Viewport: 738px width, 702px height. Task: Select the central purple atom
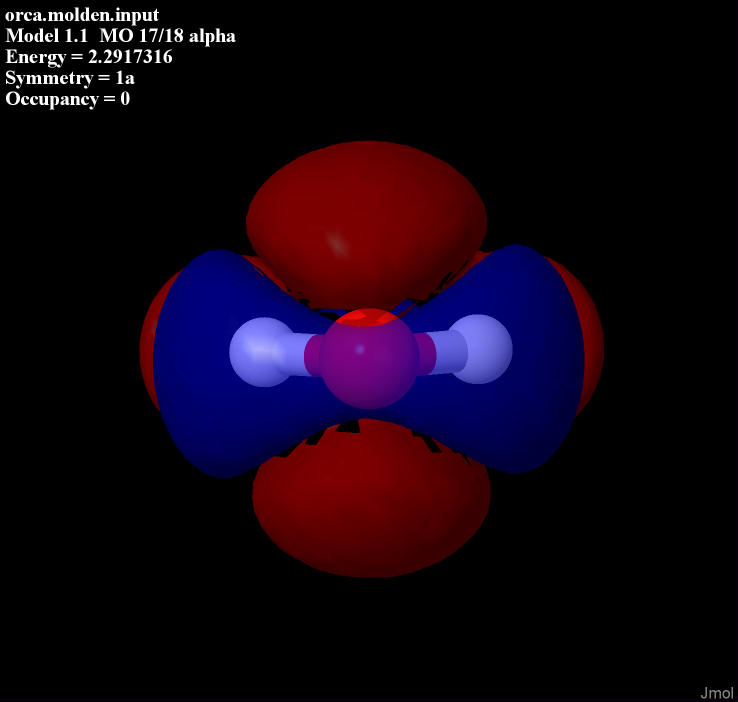[x=369, y=359]
